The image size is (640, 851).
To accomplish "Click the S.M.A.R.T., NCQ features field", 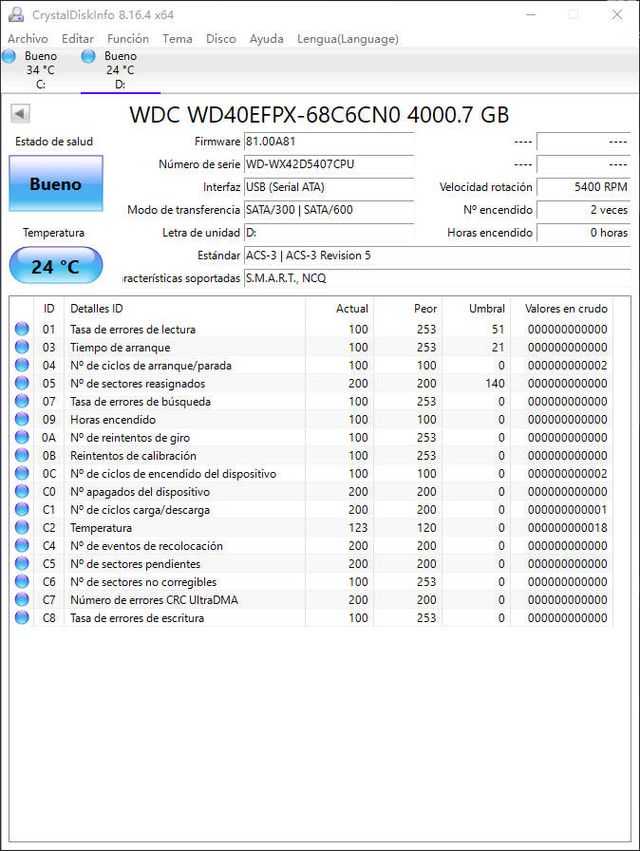I will (x=437, y=278).
